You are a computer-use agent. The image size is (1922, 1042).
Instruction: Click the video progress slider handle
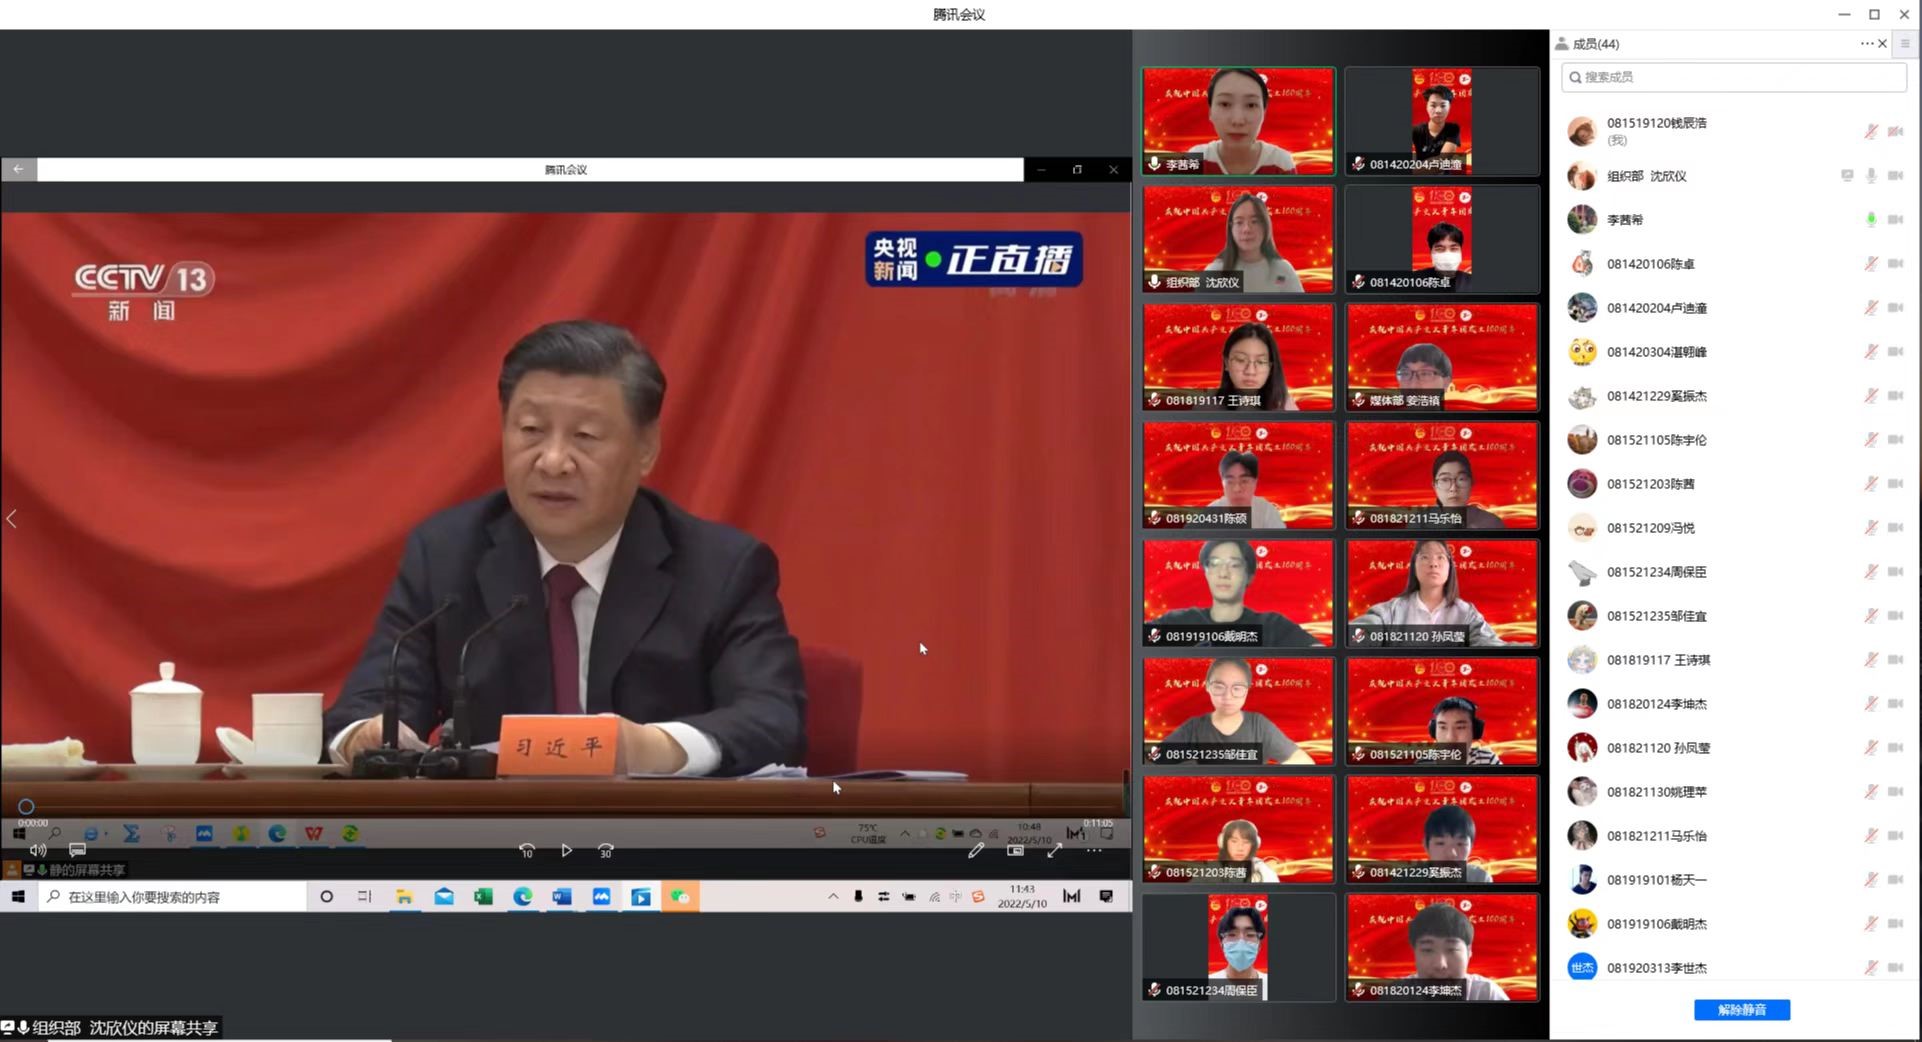tap(26, 806)
